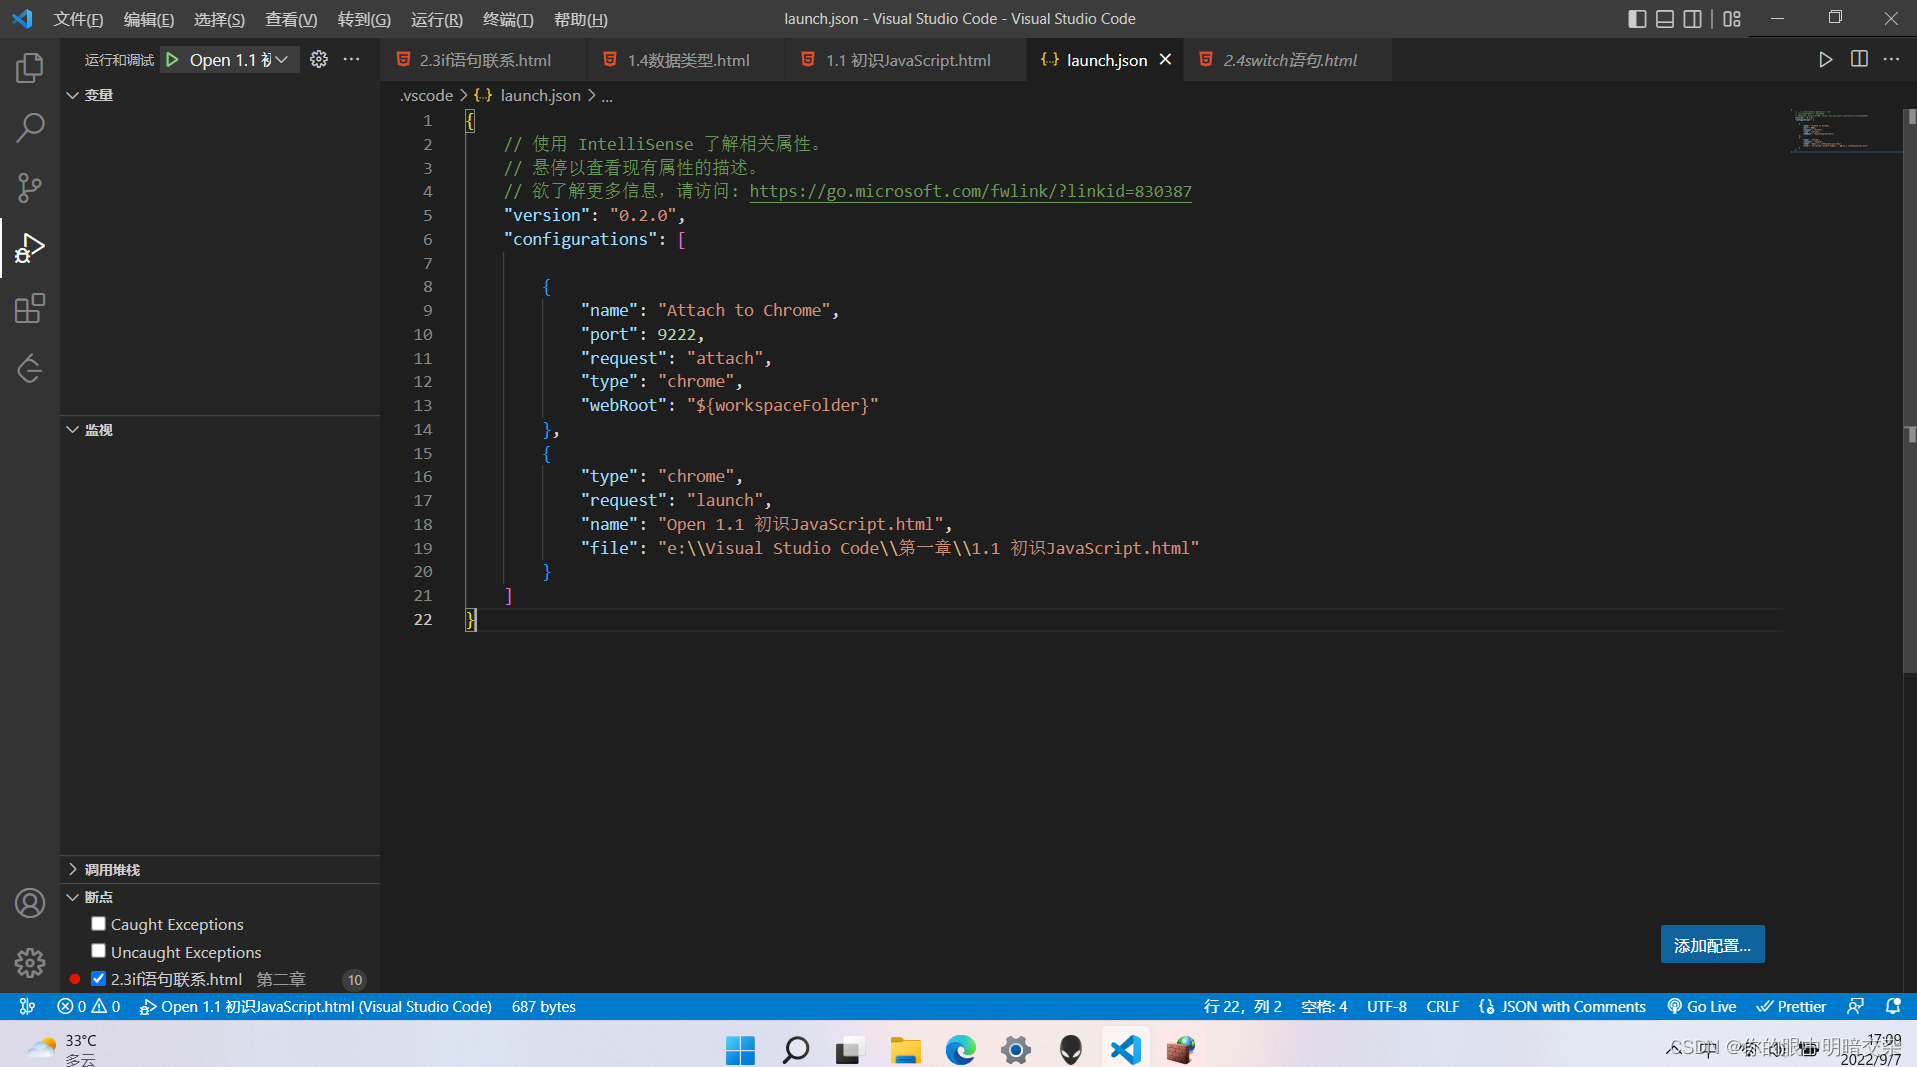Open the Manage gear in activity bar
The height and width of the screenshot is (1067, 1917).
point(30,962)
